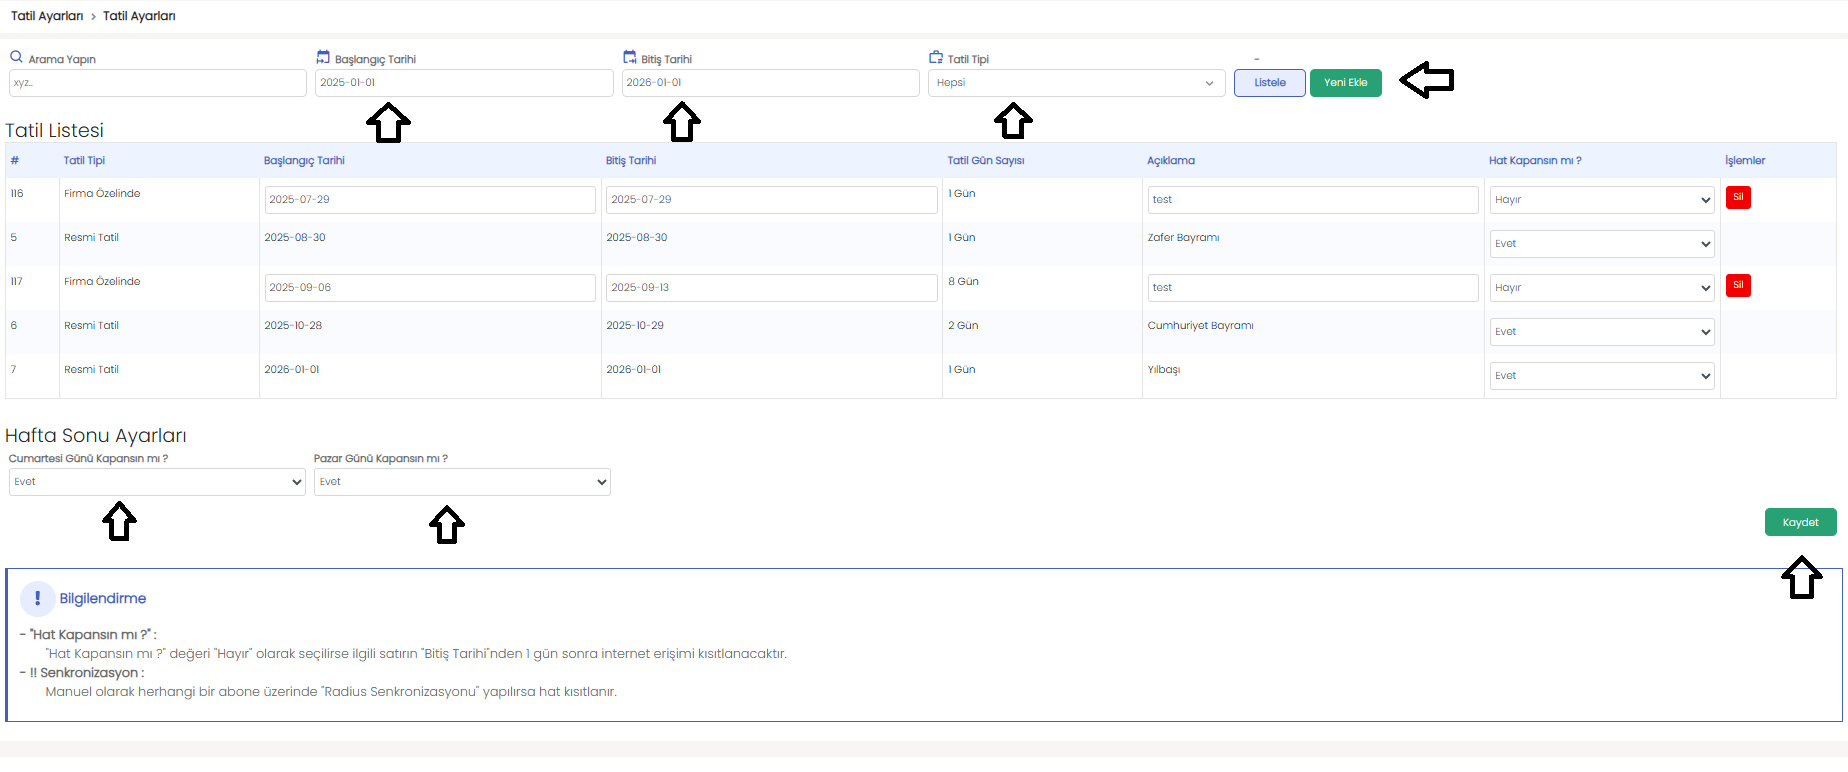Viewport: 1848px width, 772px height.
Task: Open Hat Kapansın dropdown for Zafer Bayramı
Action: 1601,244
